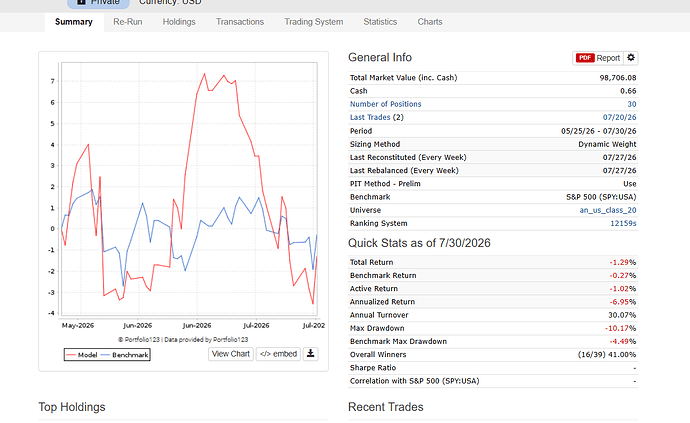Open the Number of Positions link
690x423 pixels.
point(385,104)
